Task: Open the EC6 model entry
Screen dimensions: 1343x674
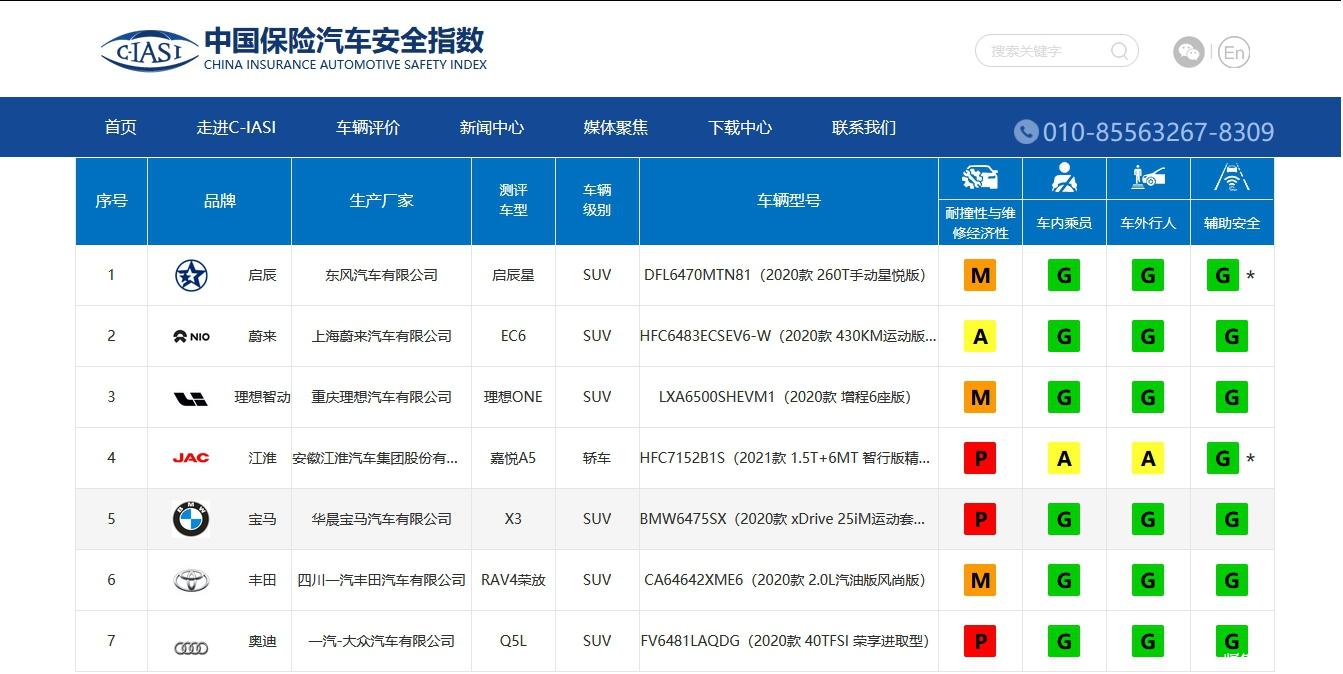Action: (x=513, y=336)
